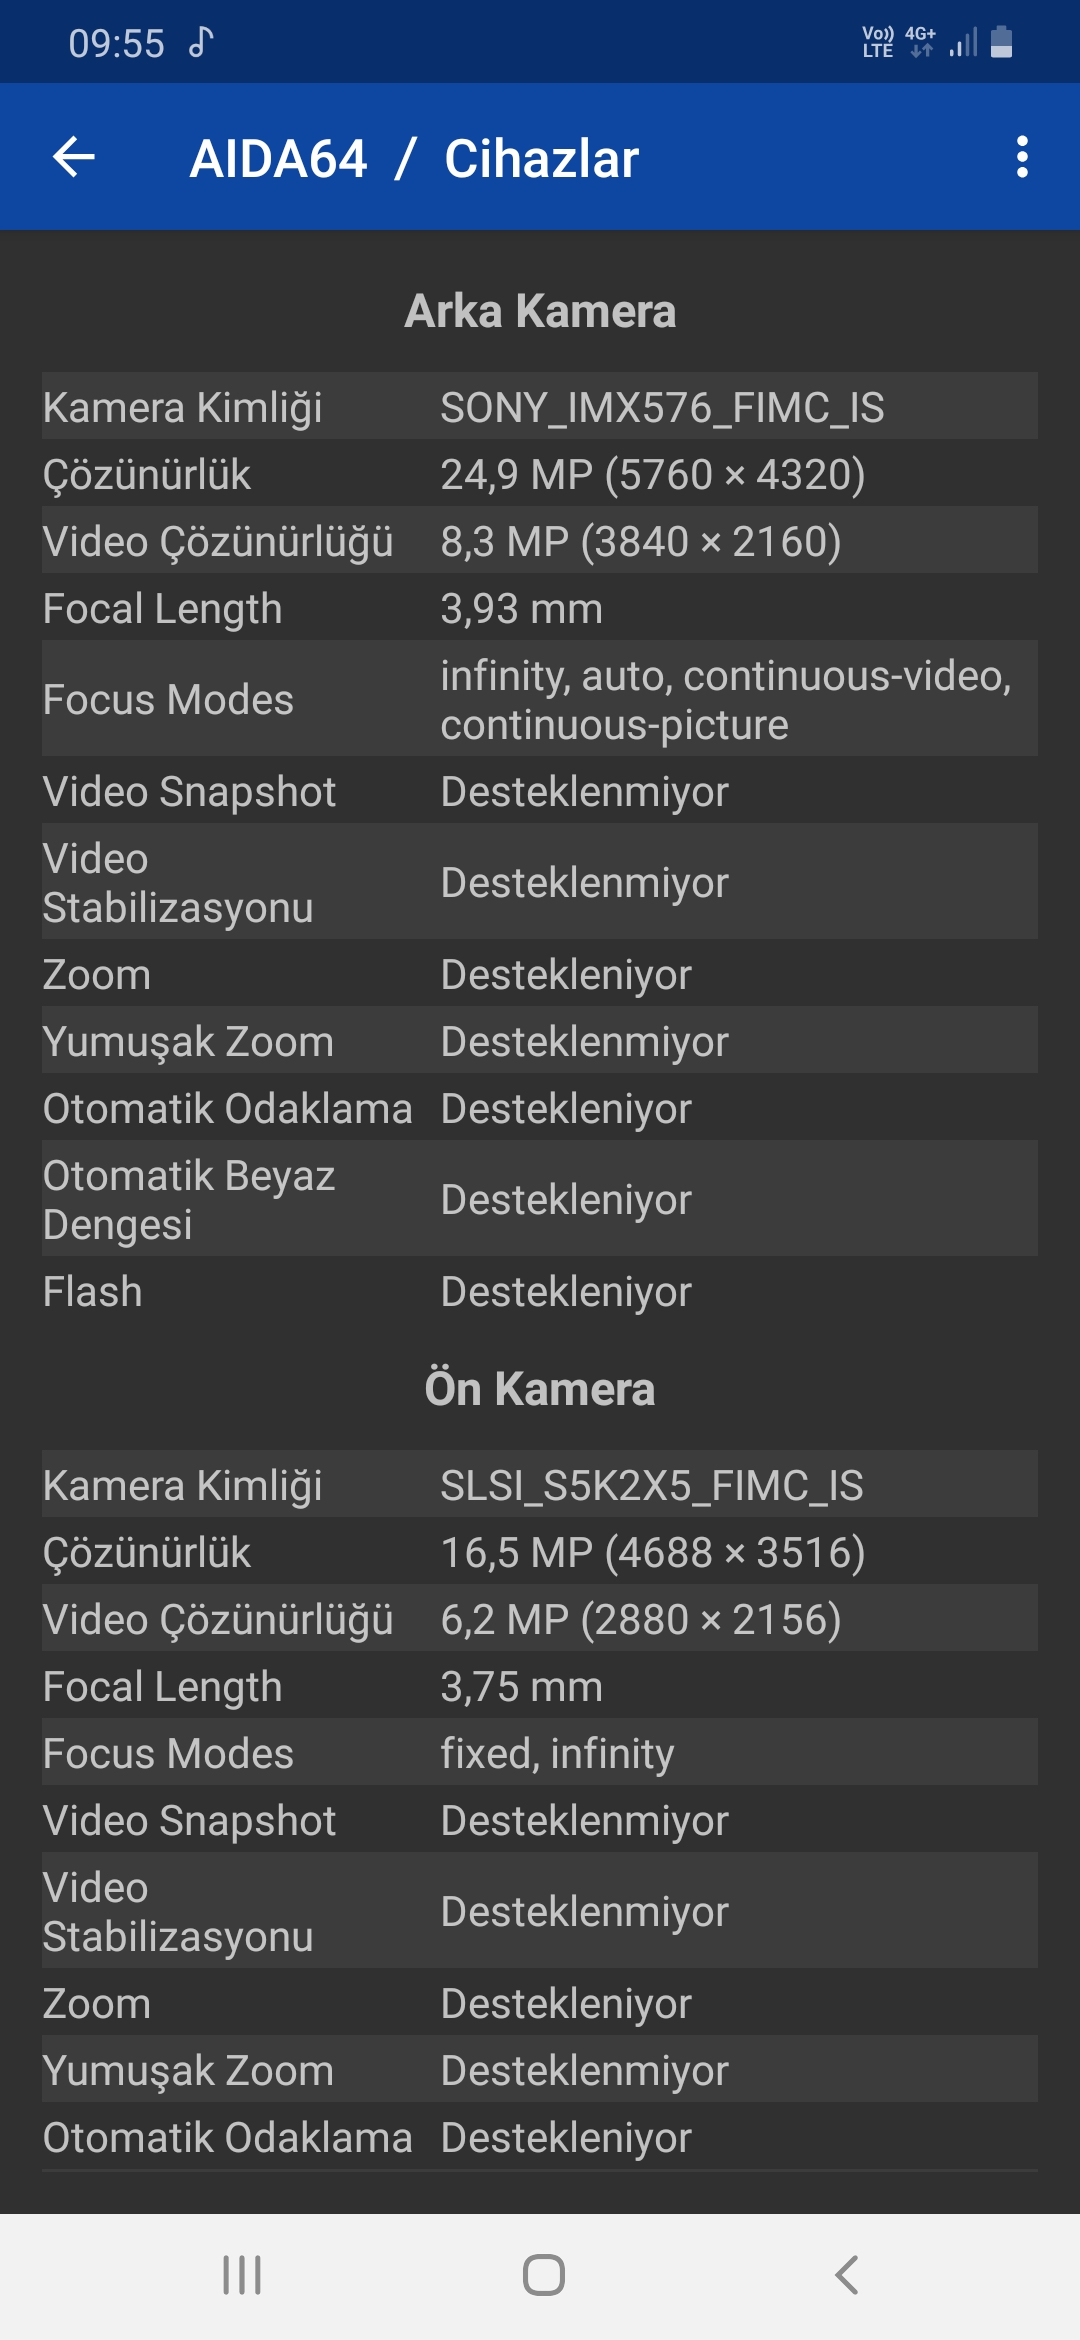Select the 24,9 MP resolution row
Screen dimensions: 1080x2340
coord(540,473)
